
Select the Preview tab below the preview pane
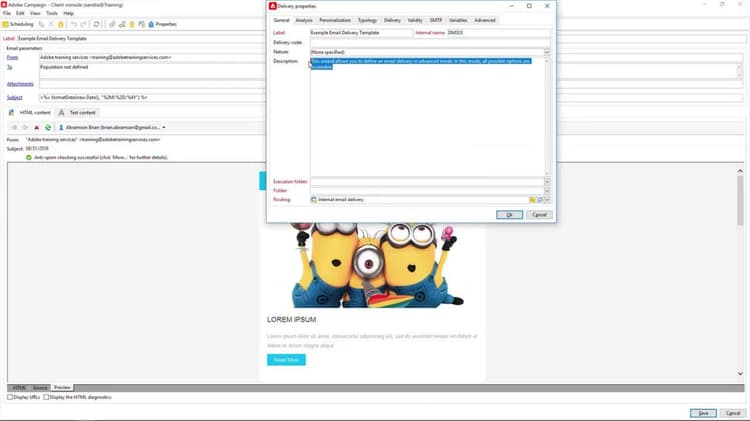tap(62, 388)
